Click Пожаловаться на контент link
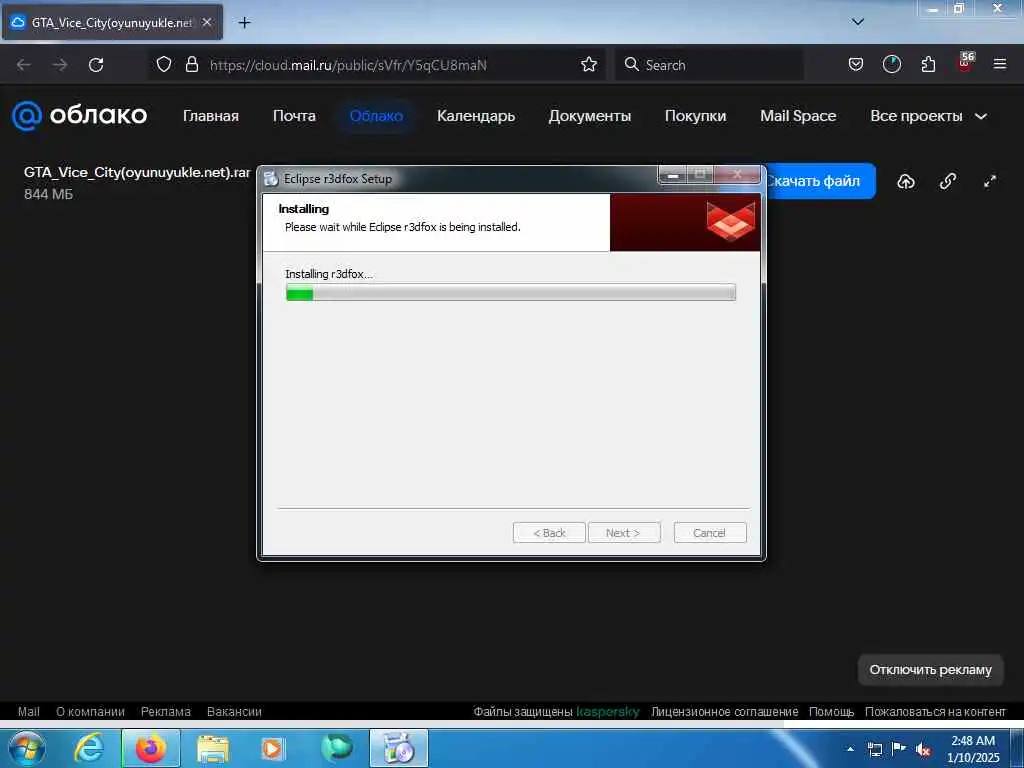 [935, 711]
